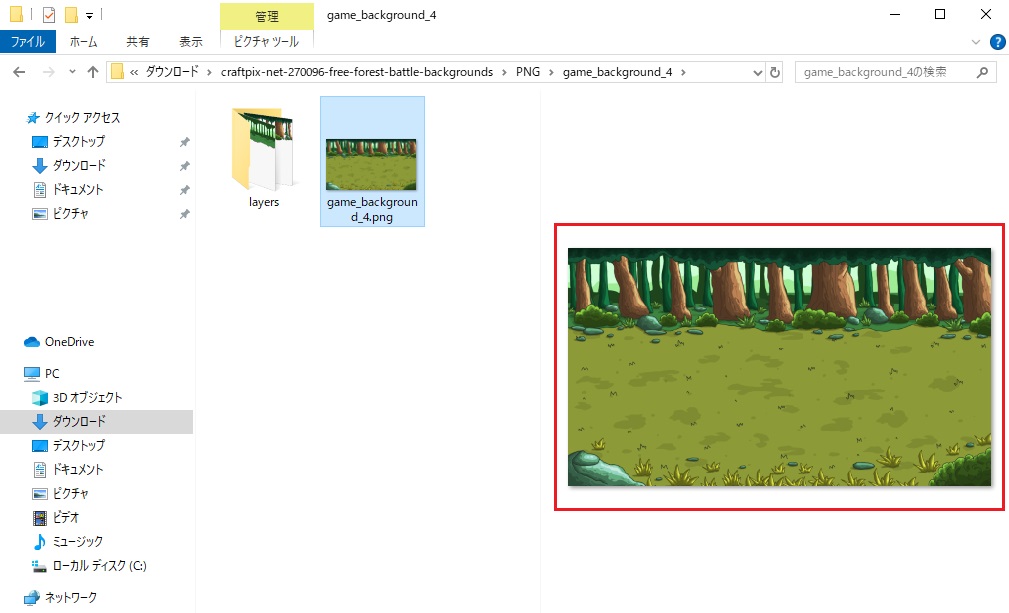Screen dimensions: 1009x613
Task: Click the pin icon beside Quick access ピクチャ
Action: 184,214
